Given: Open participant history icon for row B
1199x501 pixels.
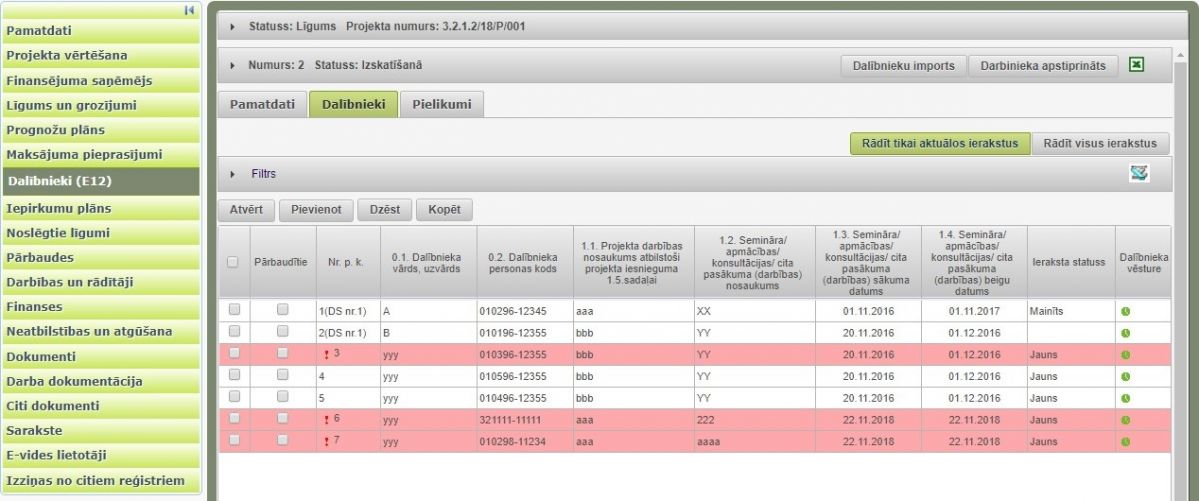Looking at the screenshot, I should 1127,333.
